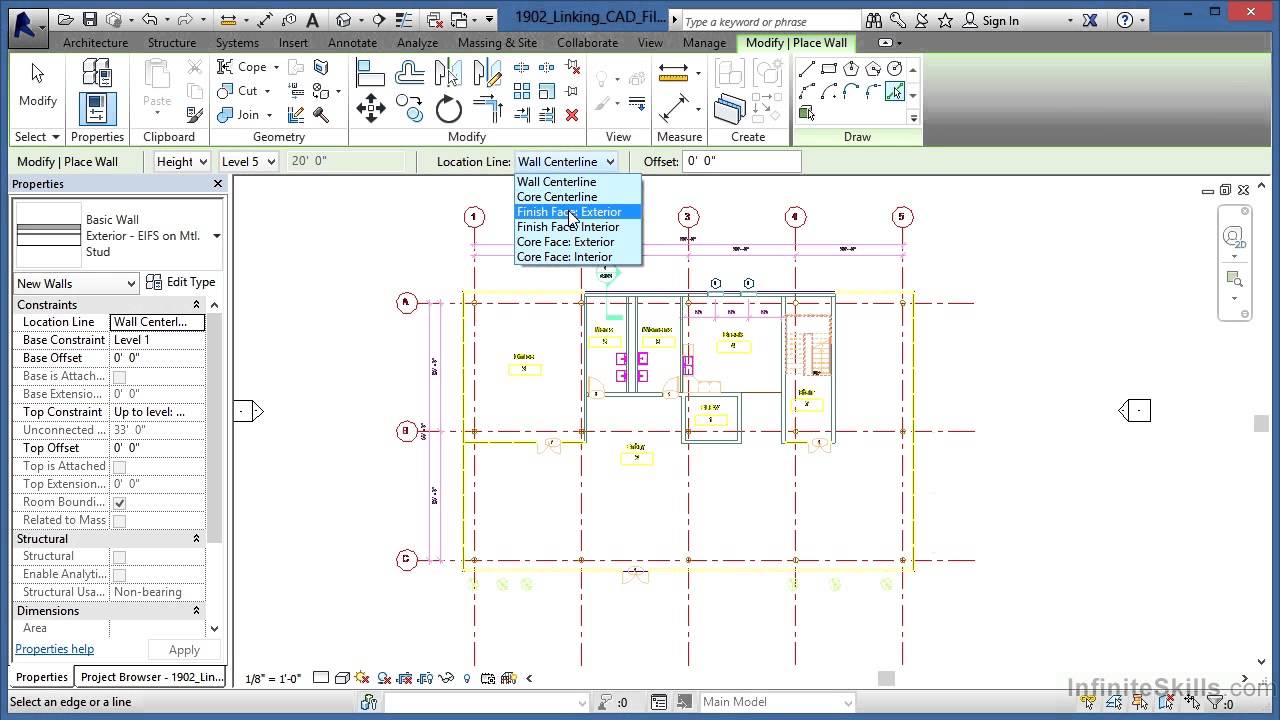The image size is (1280, 720).
Task: Open the New Walls filter dropdown
Action: (x=76, y=284)
